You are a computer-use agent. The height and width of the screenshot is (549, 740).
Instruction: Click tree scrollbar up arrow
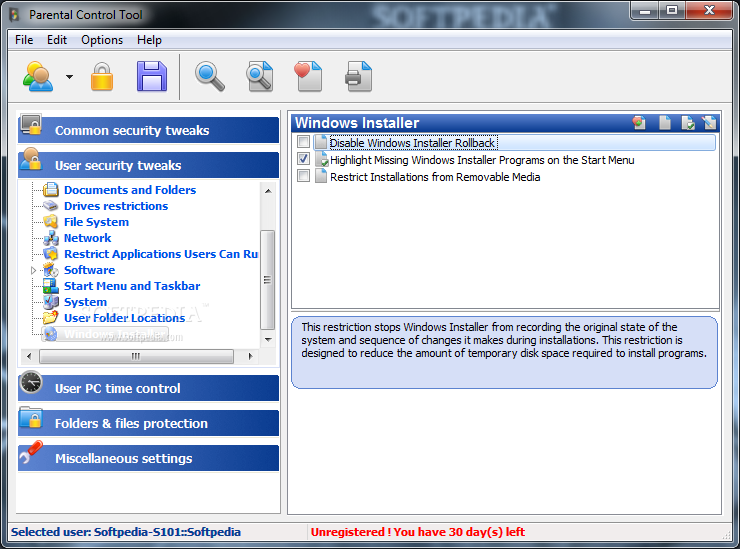click(x=268, y=191)
